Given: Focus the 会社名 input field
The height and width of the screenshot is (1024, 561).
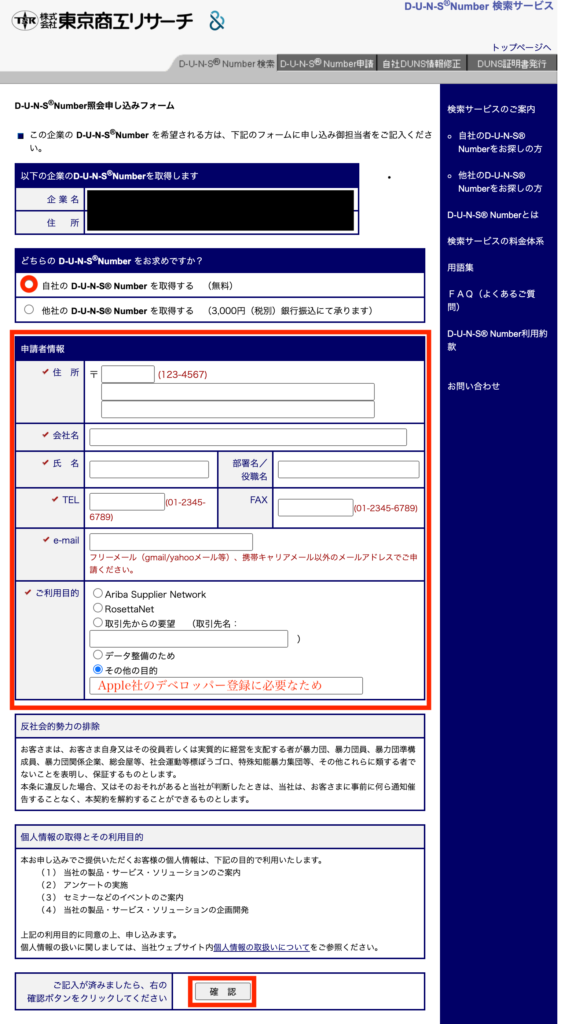Looking at the screenshot, I should tap(248, 437).
